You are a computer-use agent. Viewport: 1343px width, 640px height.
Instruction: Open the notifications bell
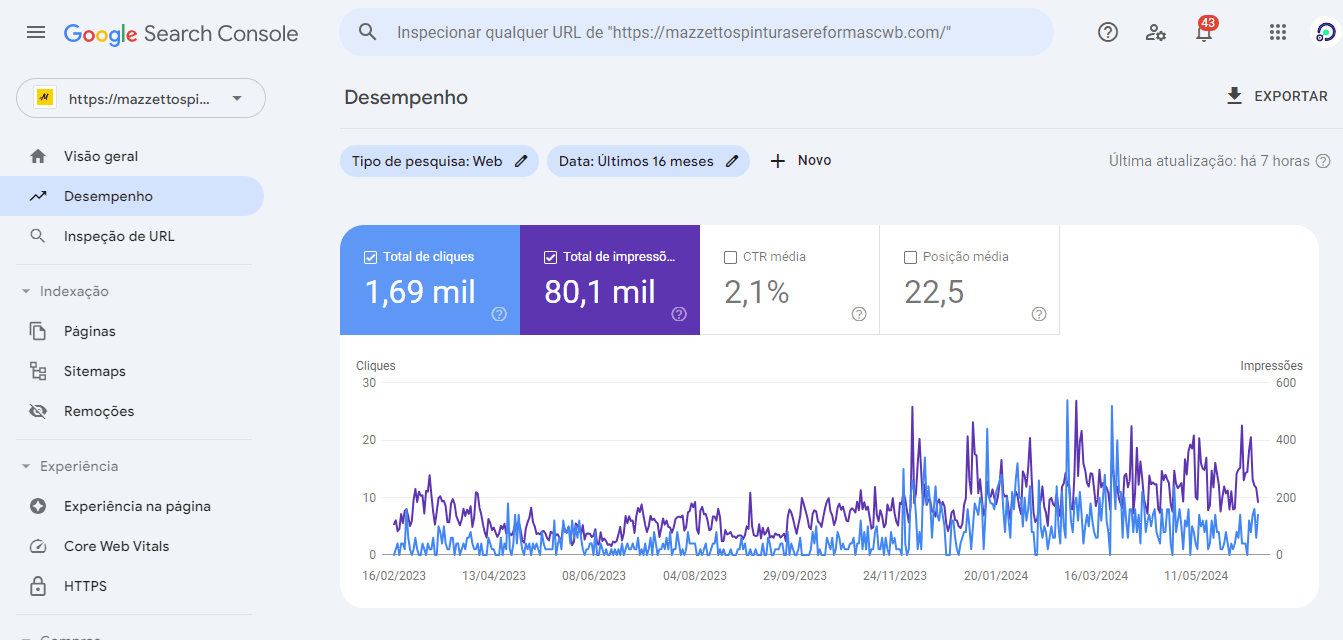1204,33
